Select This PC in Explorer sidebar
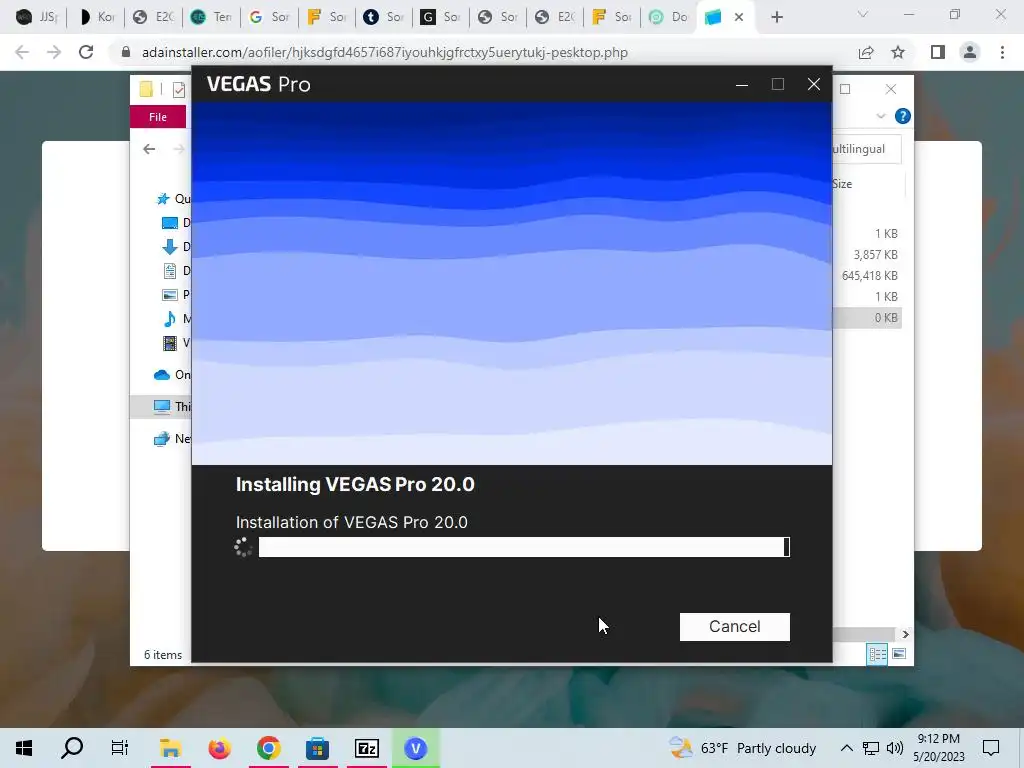Screen dimensions: 1024x768 [162, 406]
